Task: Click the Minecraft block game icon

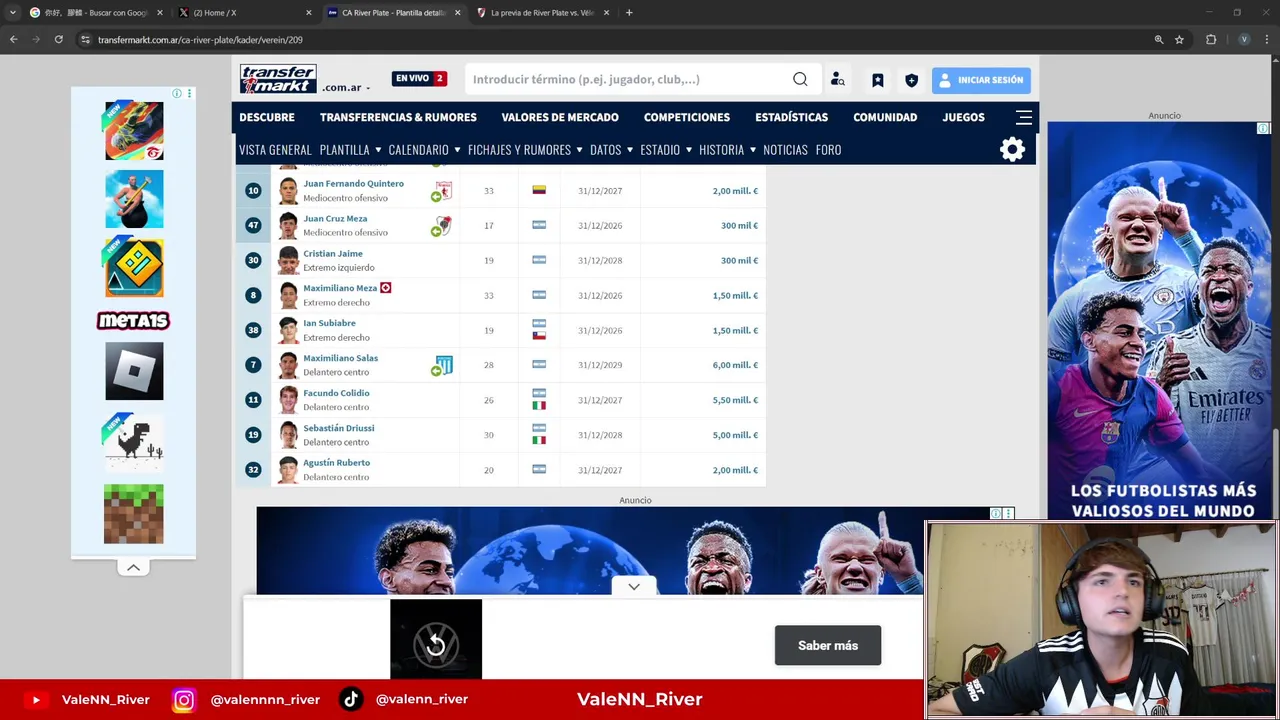Action: 134,514
